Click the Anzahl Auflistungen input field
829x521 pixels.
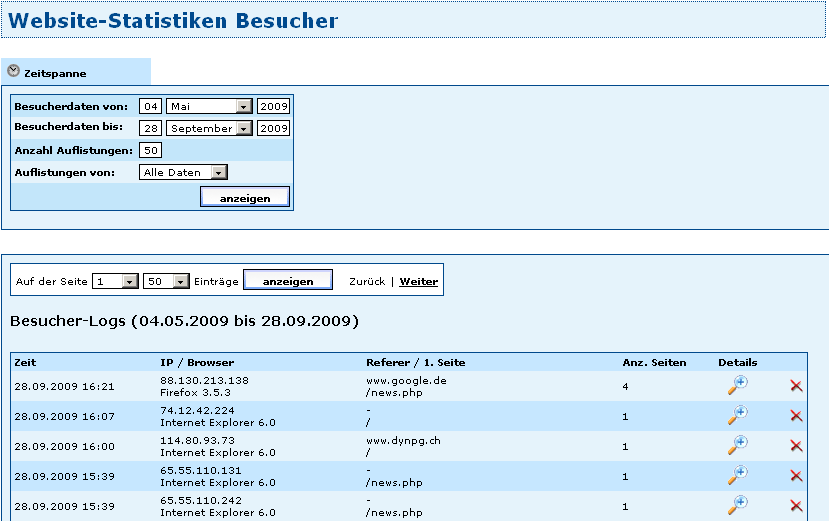151,150
